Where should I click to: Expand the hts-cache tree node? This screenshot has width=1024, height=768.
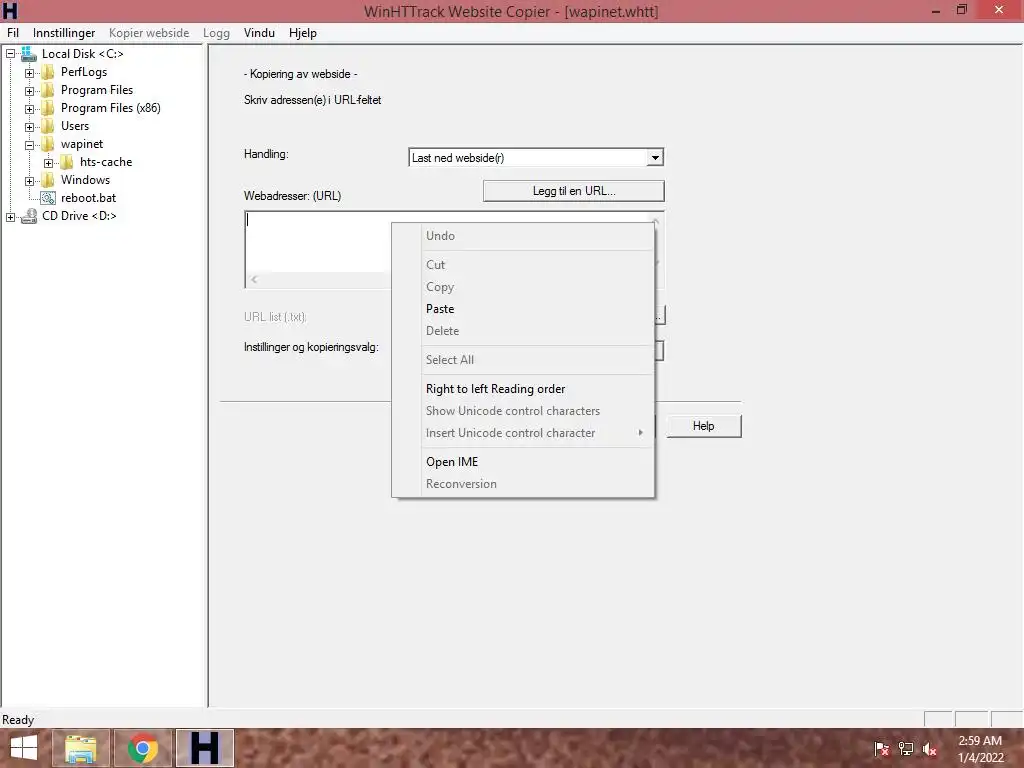point(48,163)
